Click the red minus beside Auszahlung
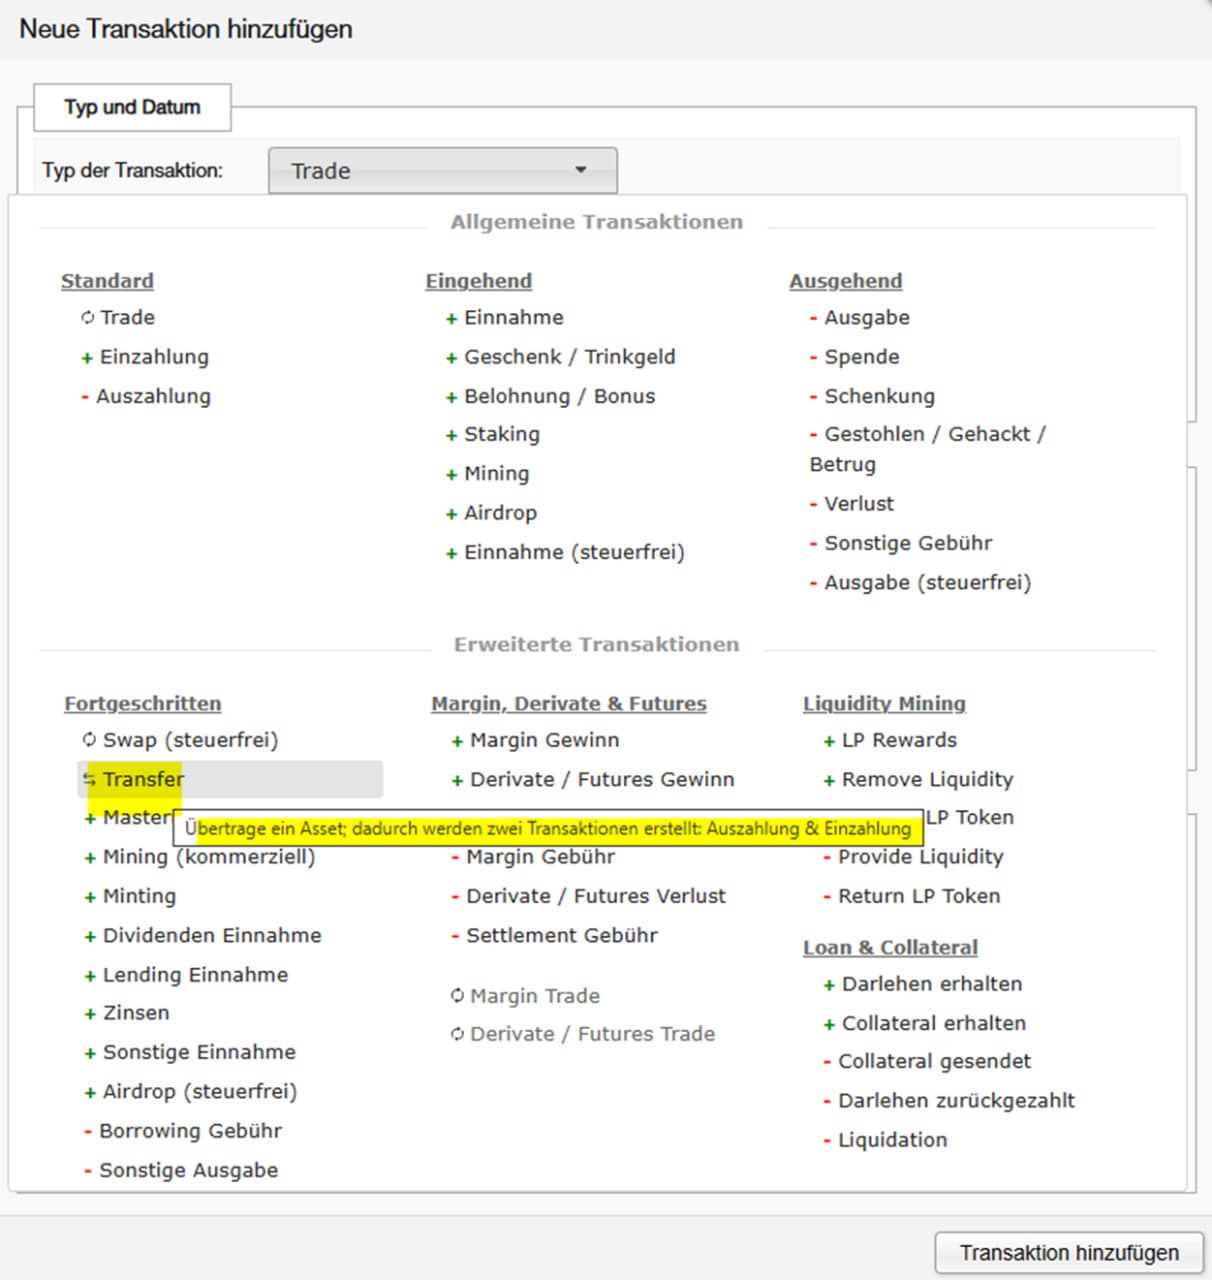This screenshot has height=1280, width=1212. point(85,397)
